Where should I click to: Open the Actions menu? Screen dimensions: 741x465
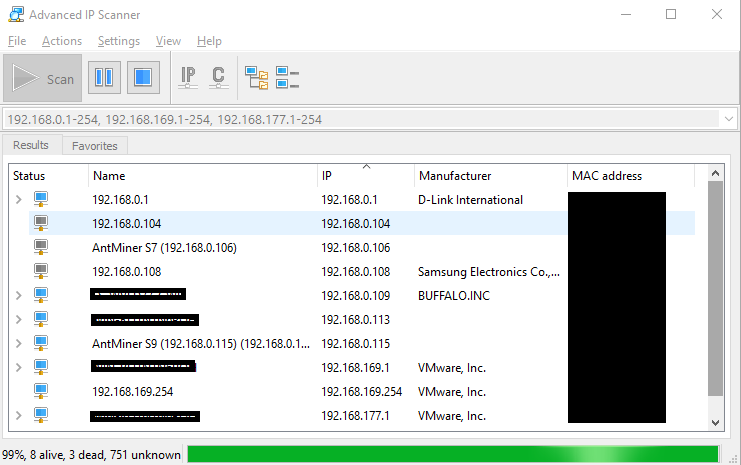click(x=62, y=41)
